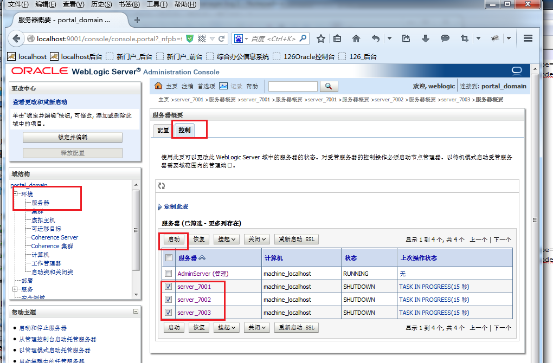Click the 启动和停止服务器 help link
The width and height of the screenshot is (553, 364).
[43, 328]
